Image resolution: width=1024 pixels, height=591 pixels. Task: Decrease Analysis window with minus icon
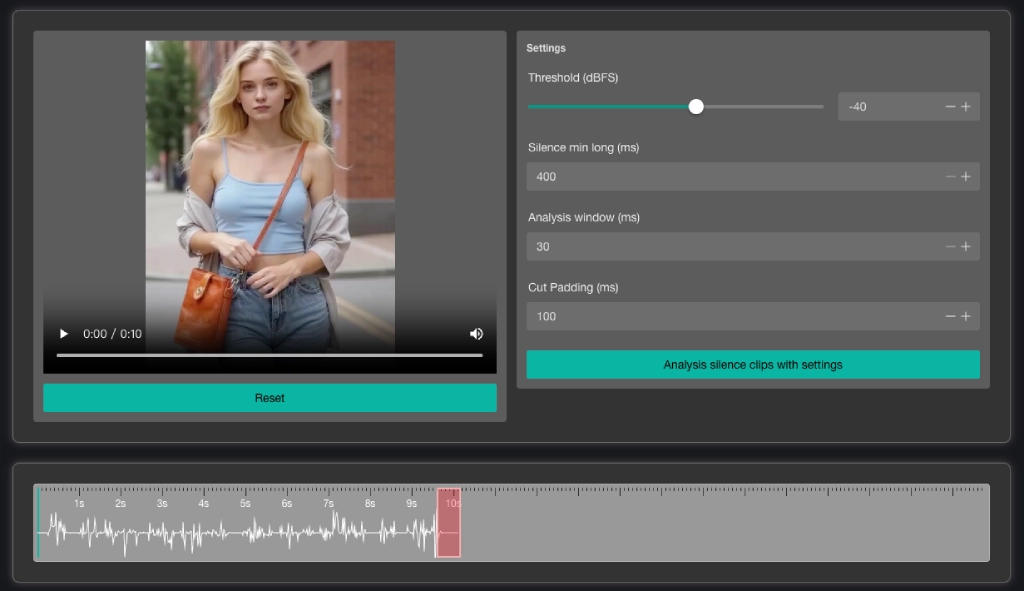pos(950,247)
